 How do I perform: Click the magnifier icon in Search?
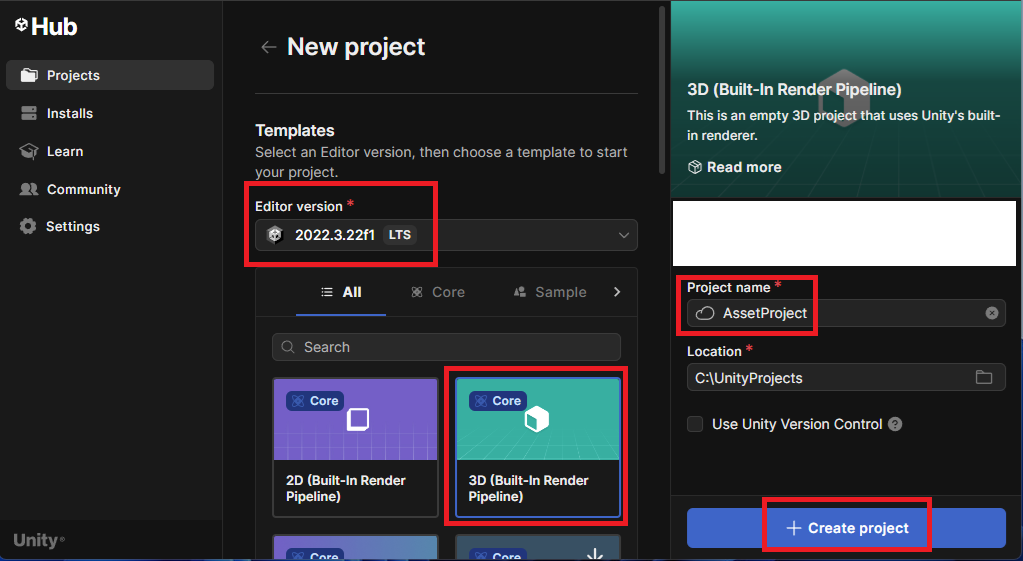click(x=288, y=347)
